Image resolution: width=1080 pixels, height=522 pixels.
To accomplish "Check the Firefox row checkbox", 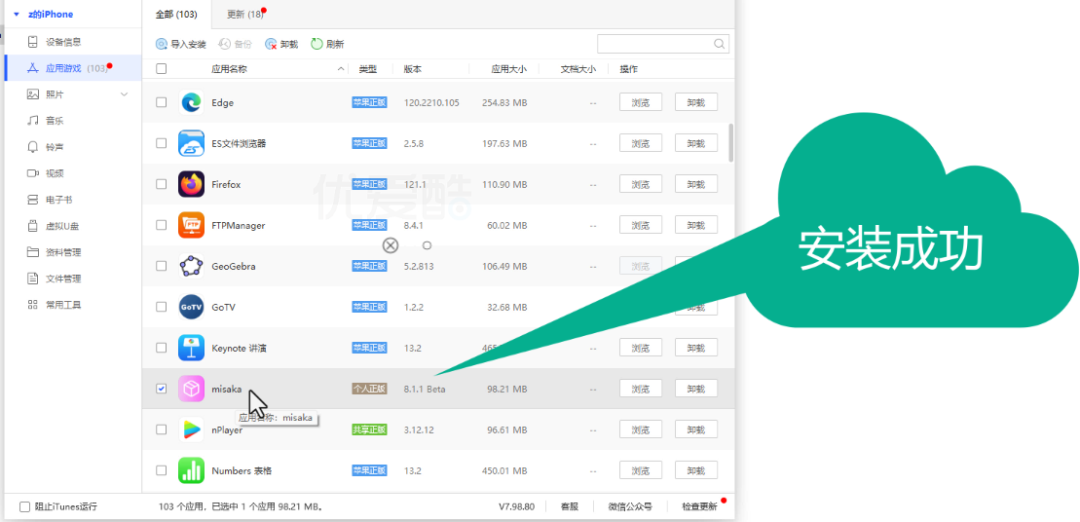I will click(161, 185).
